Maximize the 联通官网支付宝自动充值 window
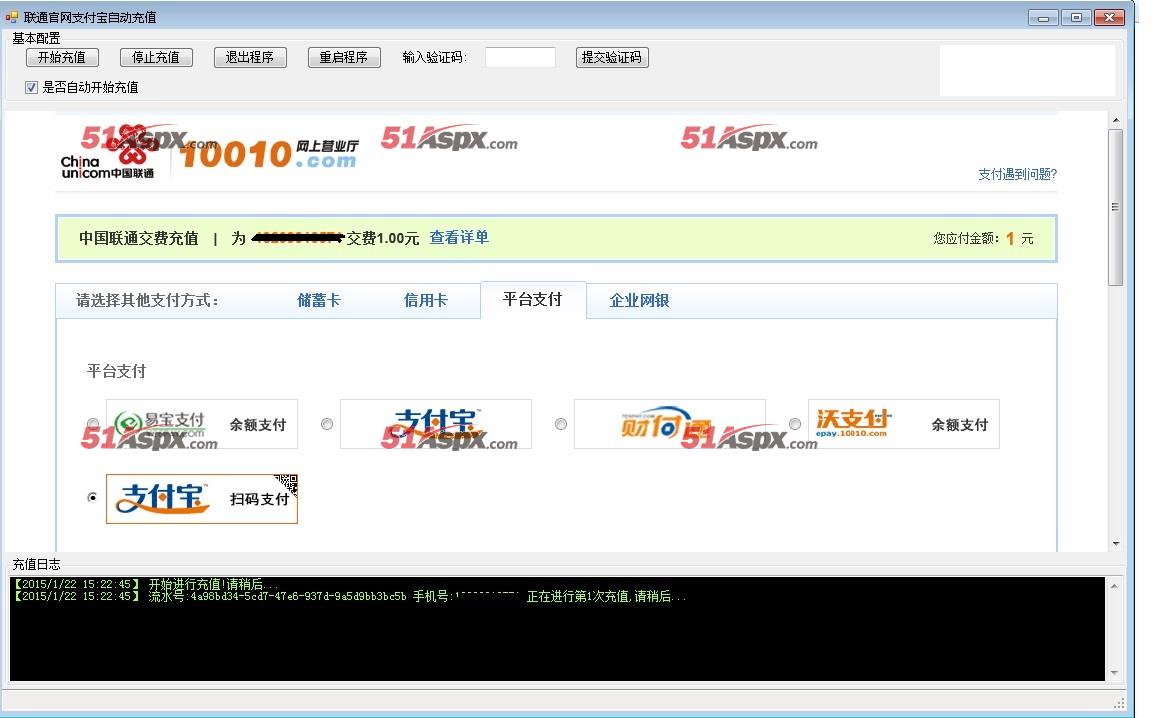The height and width of the screenshot is (718, 1152). point(1076,17)
